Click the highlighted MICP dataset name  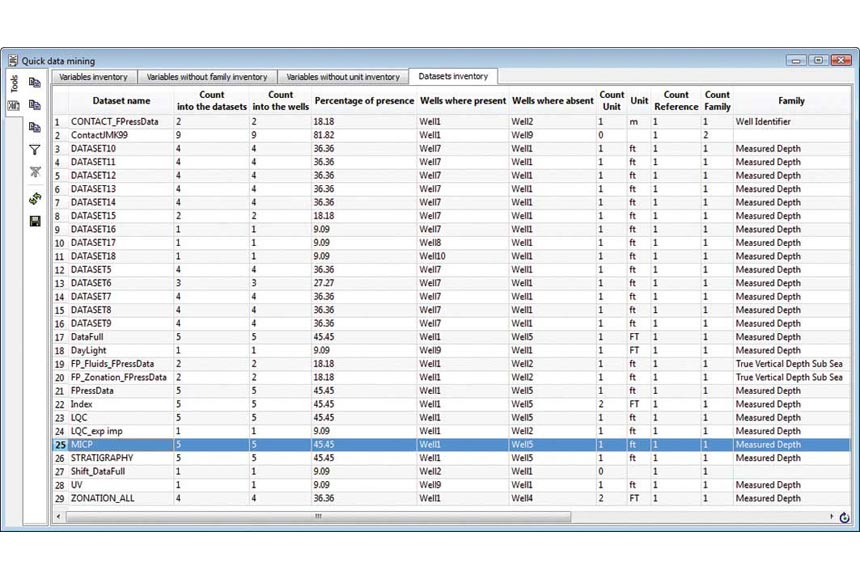click(82, 444)
